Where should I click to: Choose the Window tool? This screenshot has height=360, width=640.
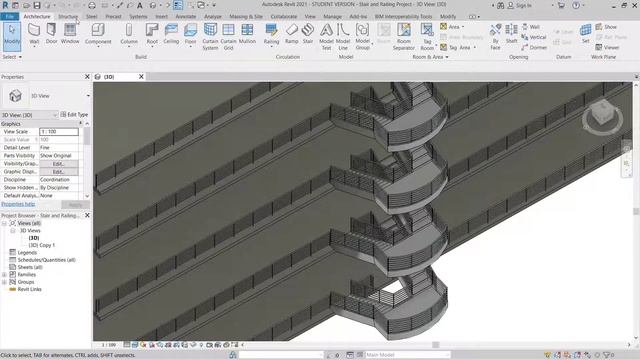tap(70, 33)
